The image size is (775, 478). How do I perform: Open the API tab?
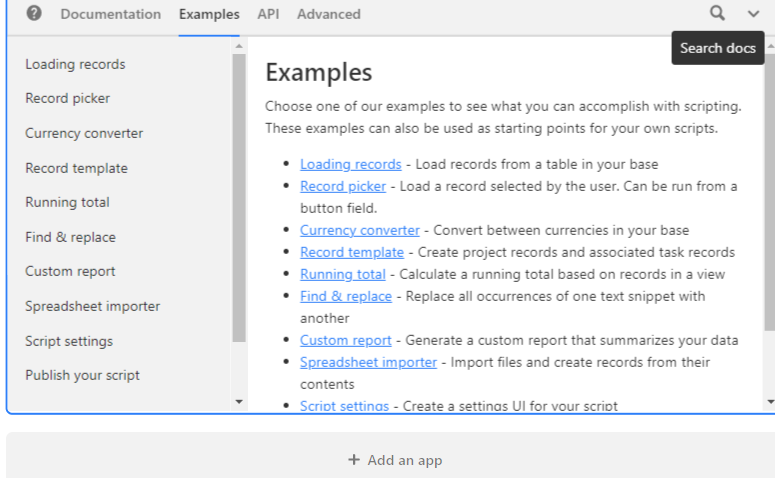pyautogui.click(x=268, y=14)
